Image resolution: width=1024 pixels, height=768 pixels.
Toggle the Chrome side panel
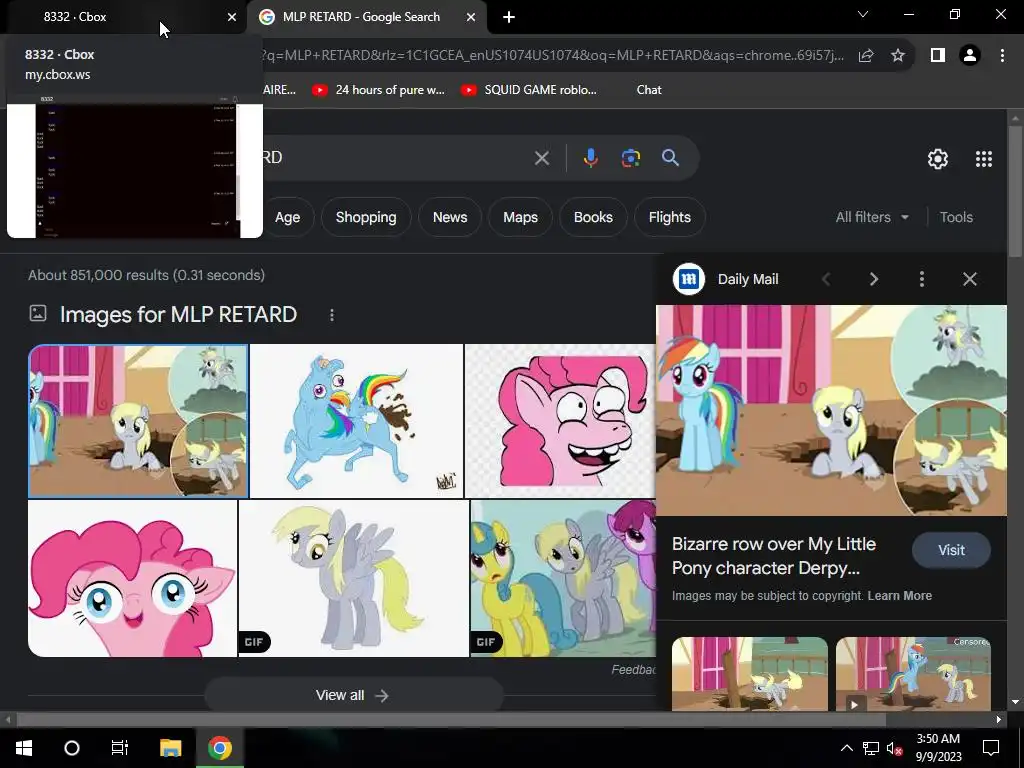click(x=938, y=56)
